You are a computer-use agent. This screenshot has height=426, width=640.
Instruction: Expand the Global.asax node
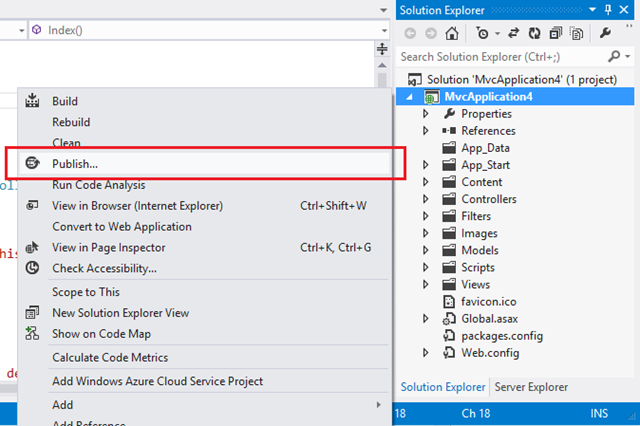tap(426, 319)
